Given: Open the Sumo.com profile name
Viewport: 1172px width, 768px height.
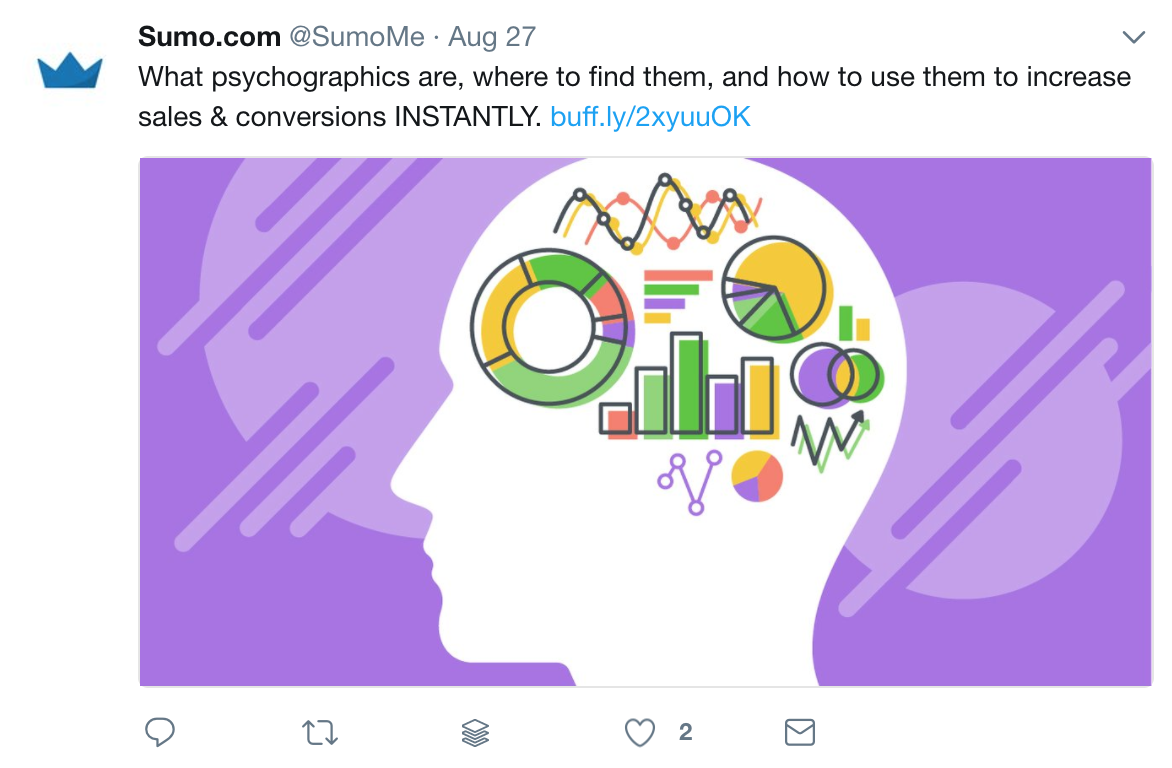Looking at the screenshot, I should (209, 36).
